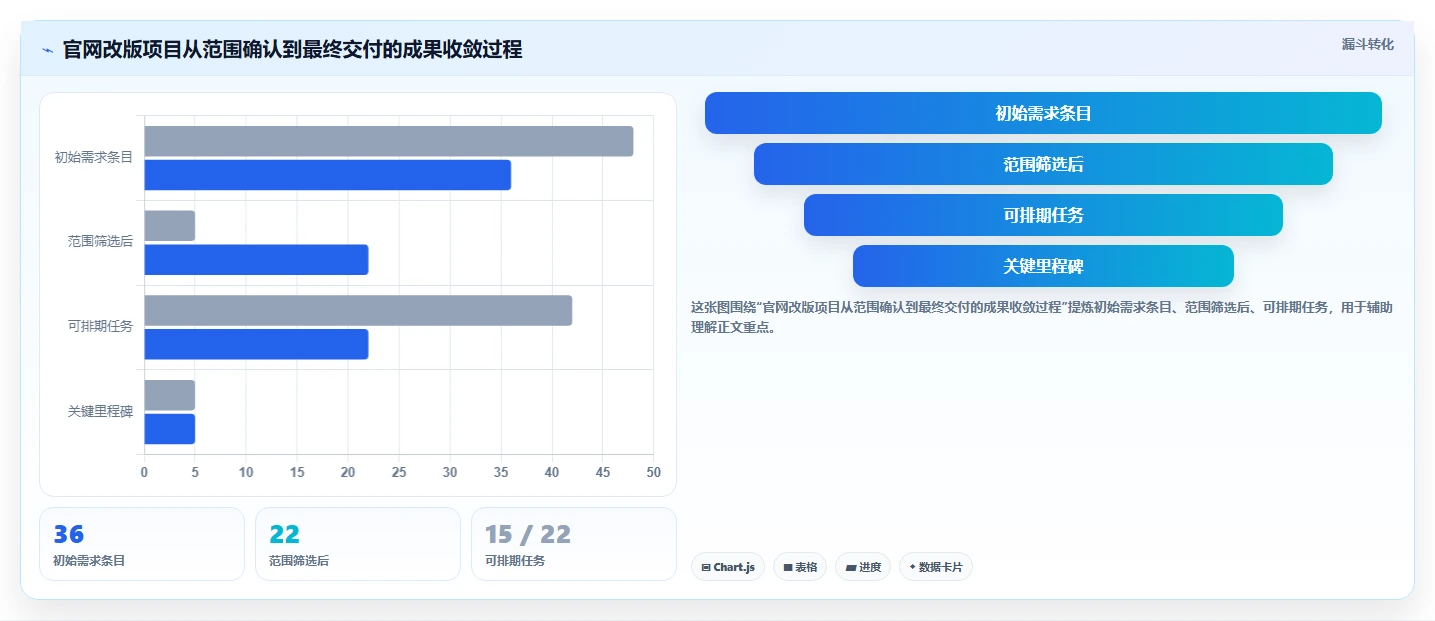Click the x-axis value 50
Viewport: 1435px width, 621px height.
tap(653, 472)
